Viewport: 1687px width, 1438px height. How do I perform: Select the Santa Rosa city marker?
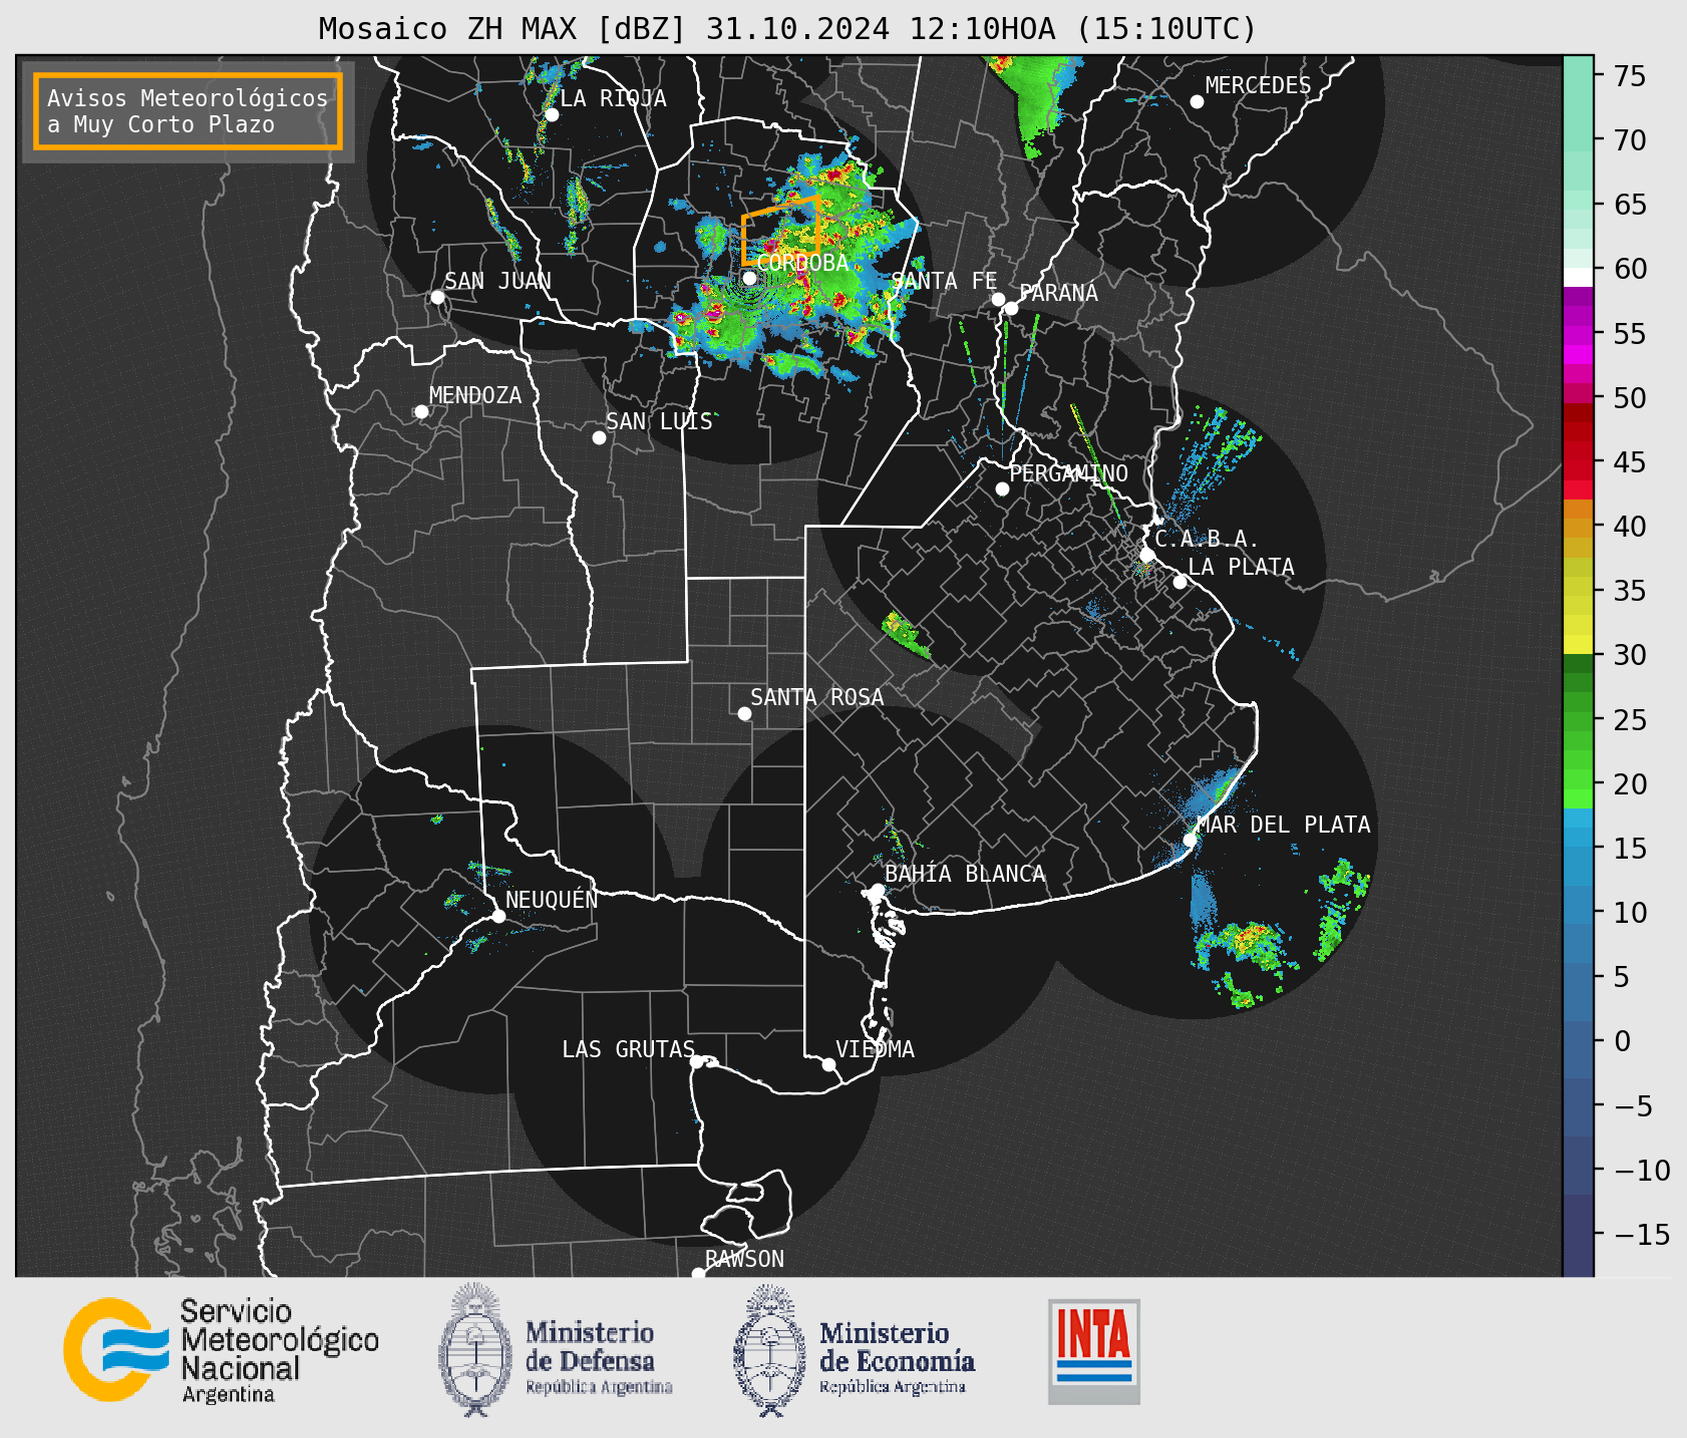coord(744,713)
